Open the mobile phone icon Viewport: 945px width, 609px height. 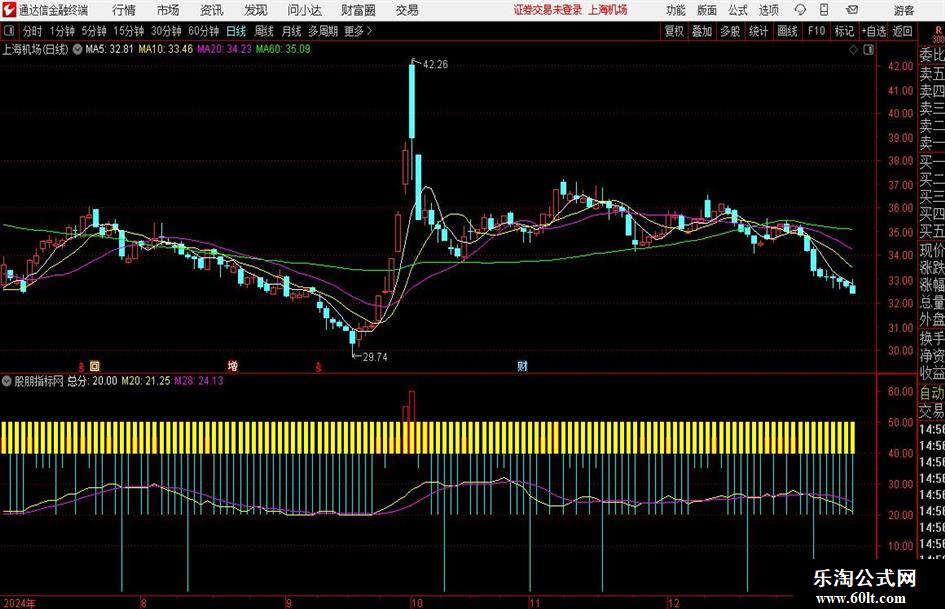(x=824, y=10)
